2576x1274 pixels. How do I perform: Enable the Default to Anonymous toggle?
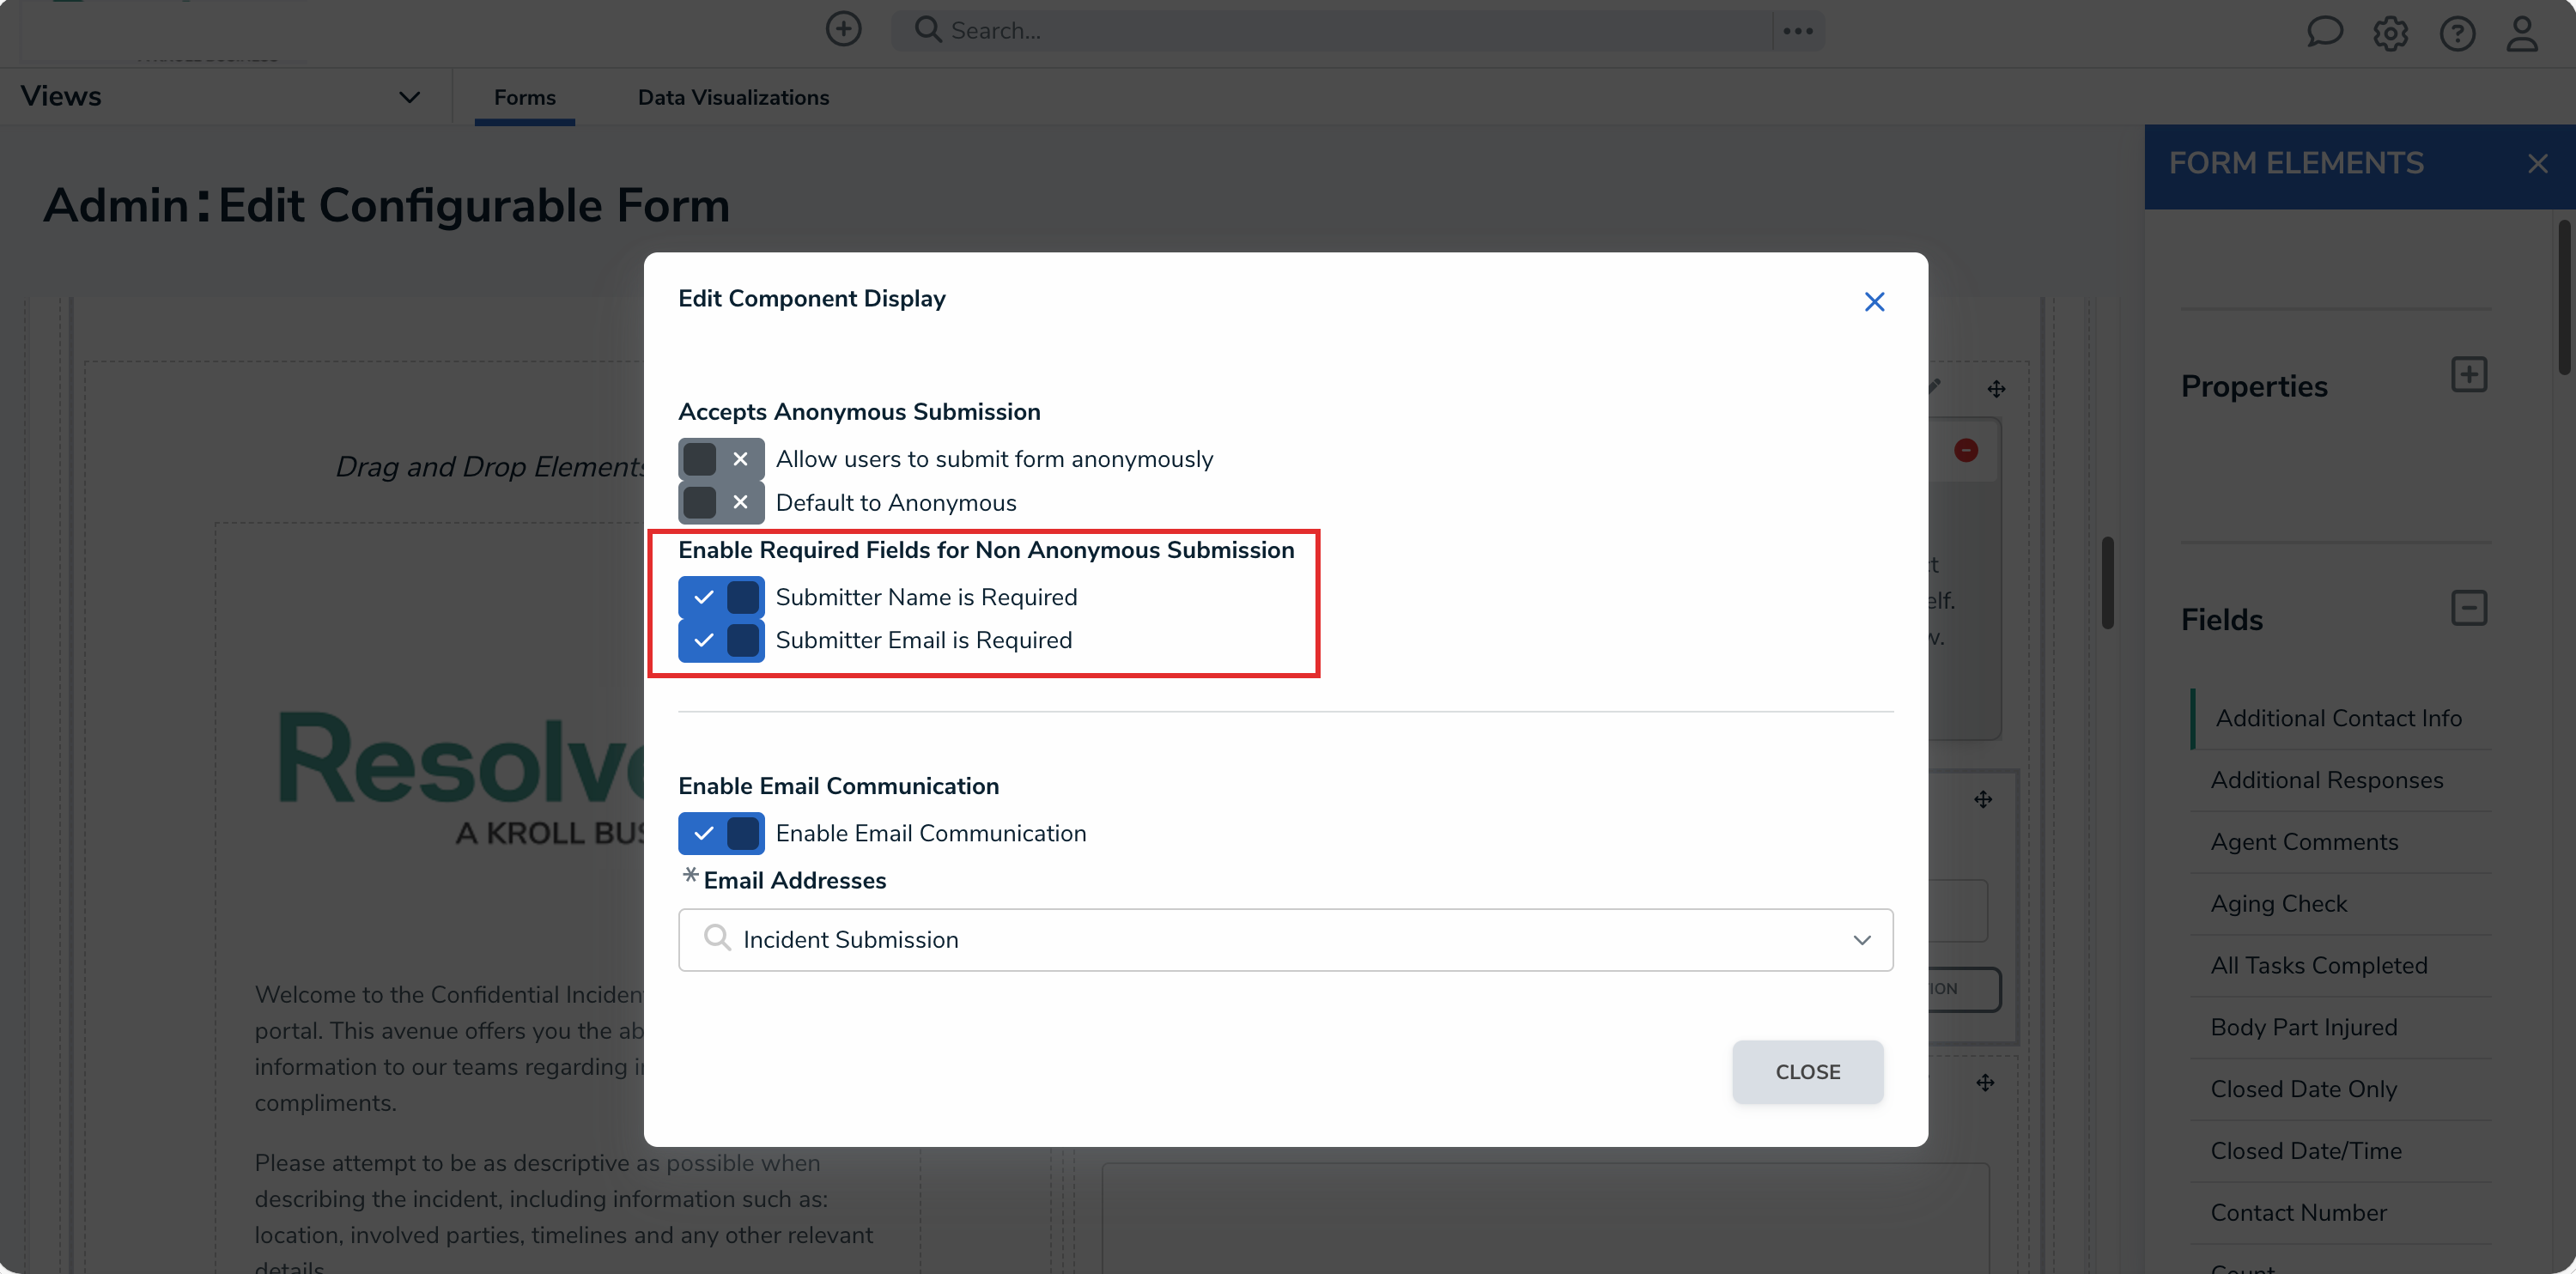720,502
